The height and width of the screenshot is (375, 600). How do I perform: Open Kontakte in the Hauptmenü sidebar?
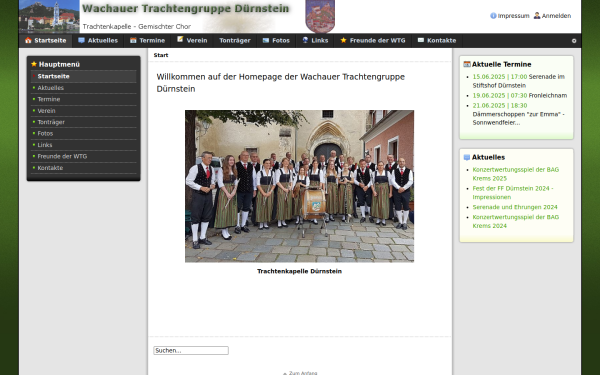(83, 168)
